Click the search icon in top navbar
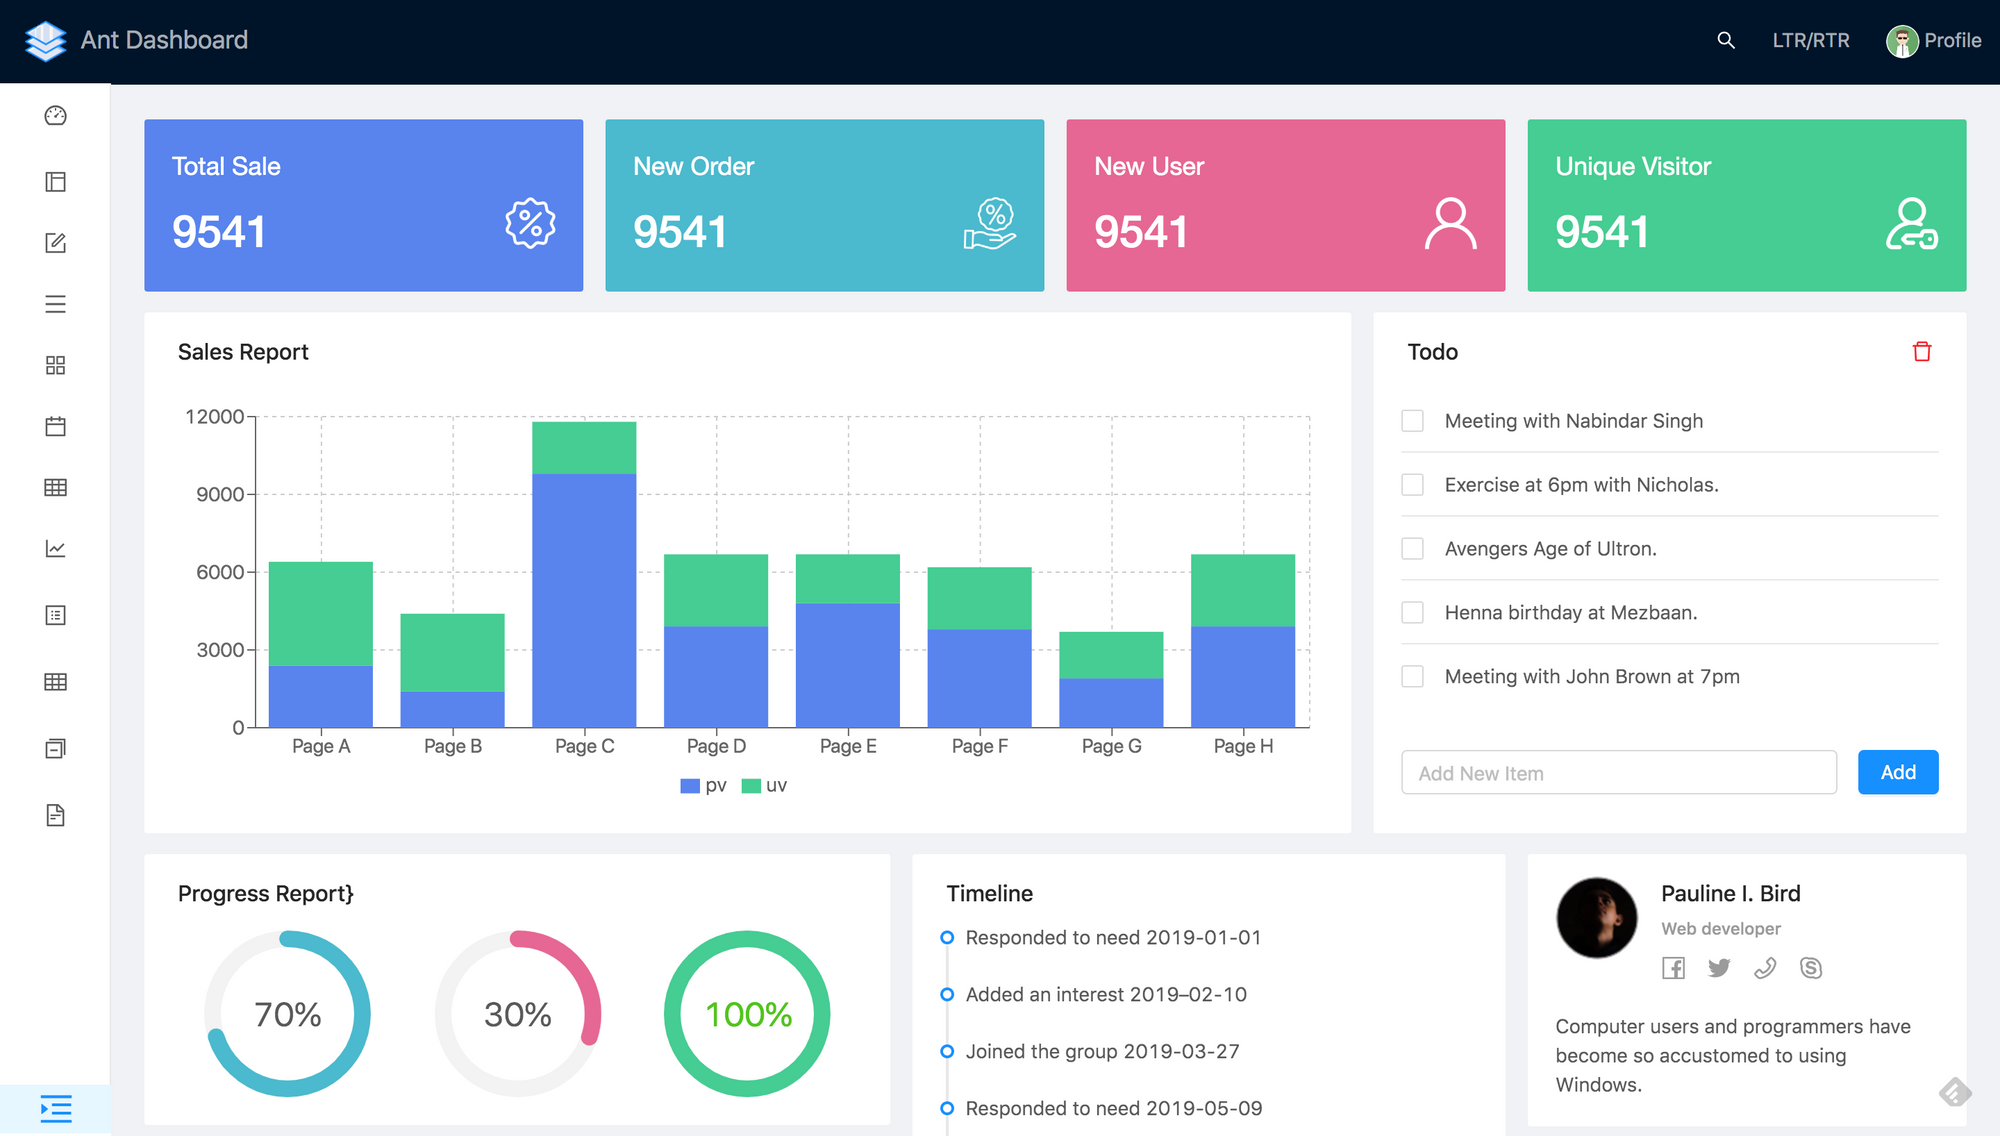The height and width of the screenshot is (1136, 2000). click(1727, 40)
